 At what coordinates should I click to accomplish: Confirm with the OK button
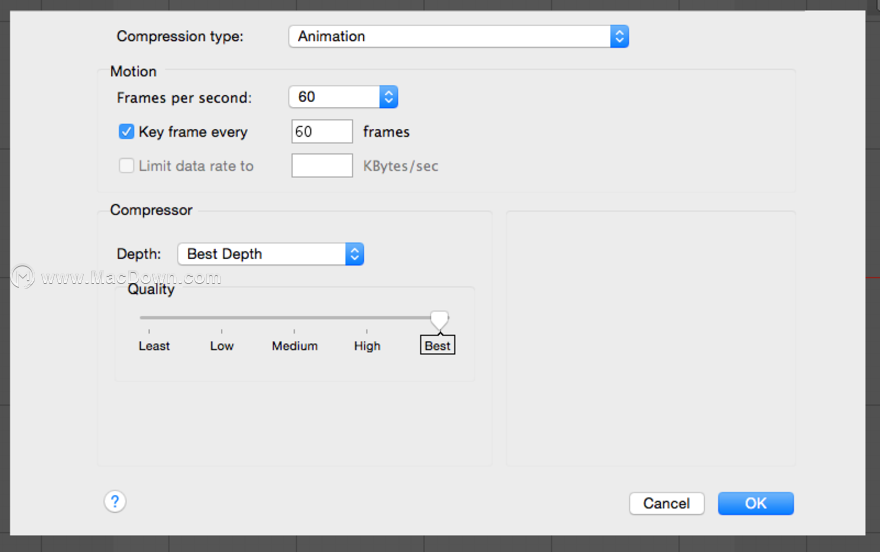pos(756,503)
